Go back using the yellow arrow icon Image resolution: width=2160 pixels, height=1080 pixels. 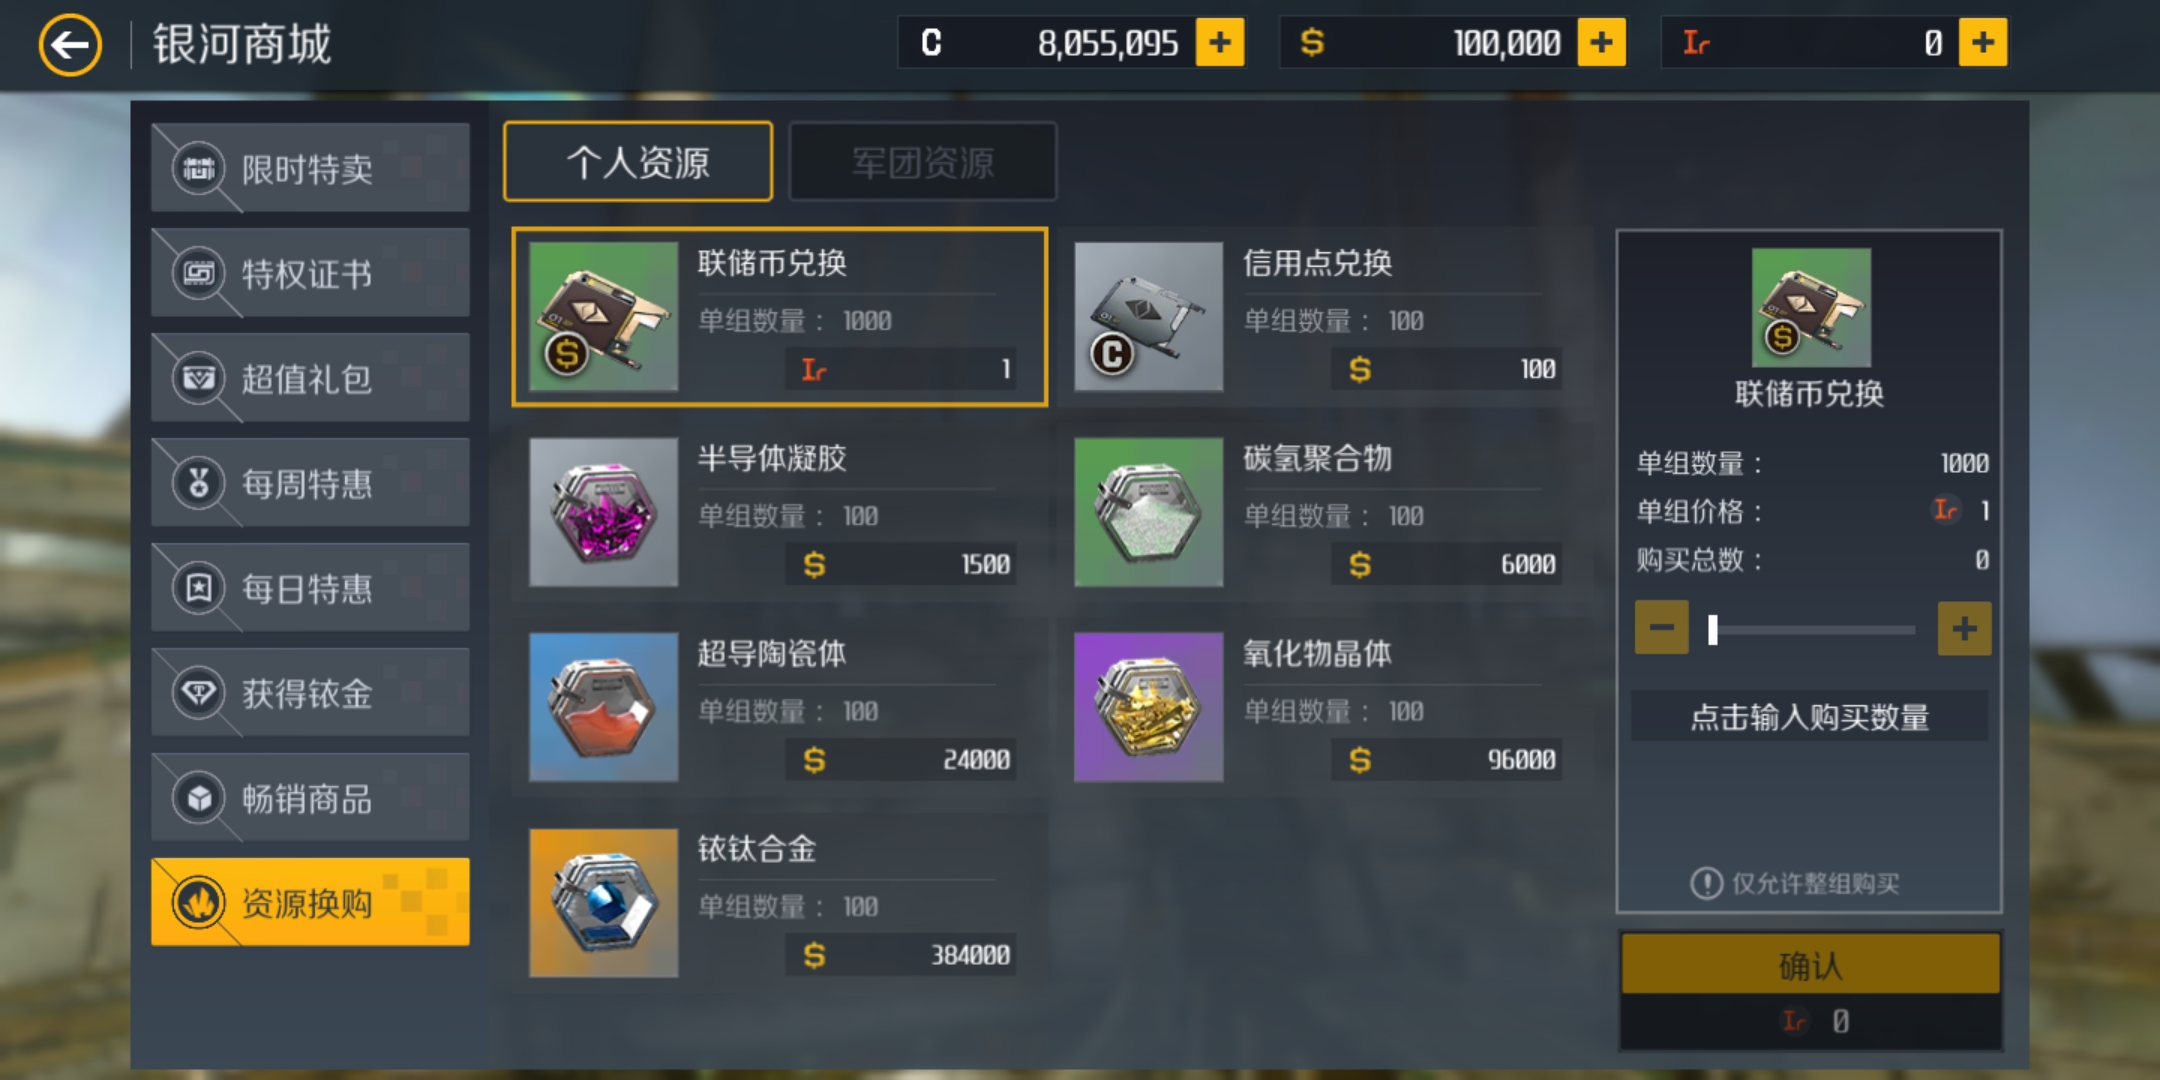tap(70, 45)
